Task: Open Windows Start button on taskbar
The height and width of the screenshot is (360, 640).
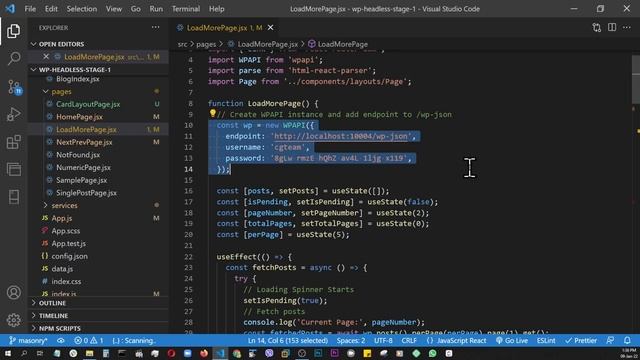Action: coord(8,353)
